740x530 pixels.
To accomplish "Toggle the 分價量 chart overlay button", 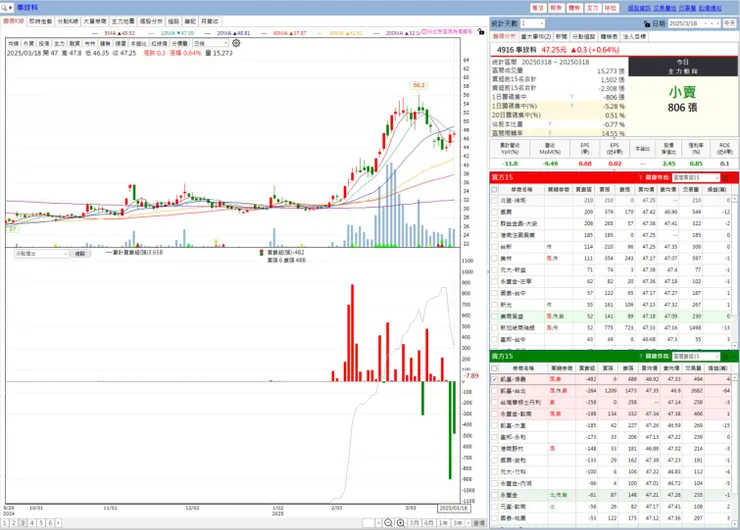I will pyautogui.click(x=180, y=43).
